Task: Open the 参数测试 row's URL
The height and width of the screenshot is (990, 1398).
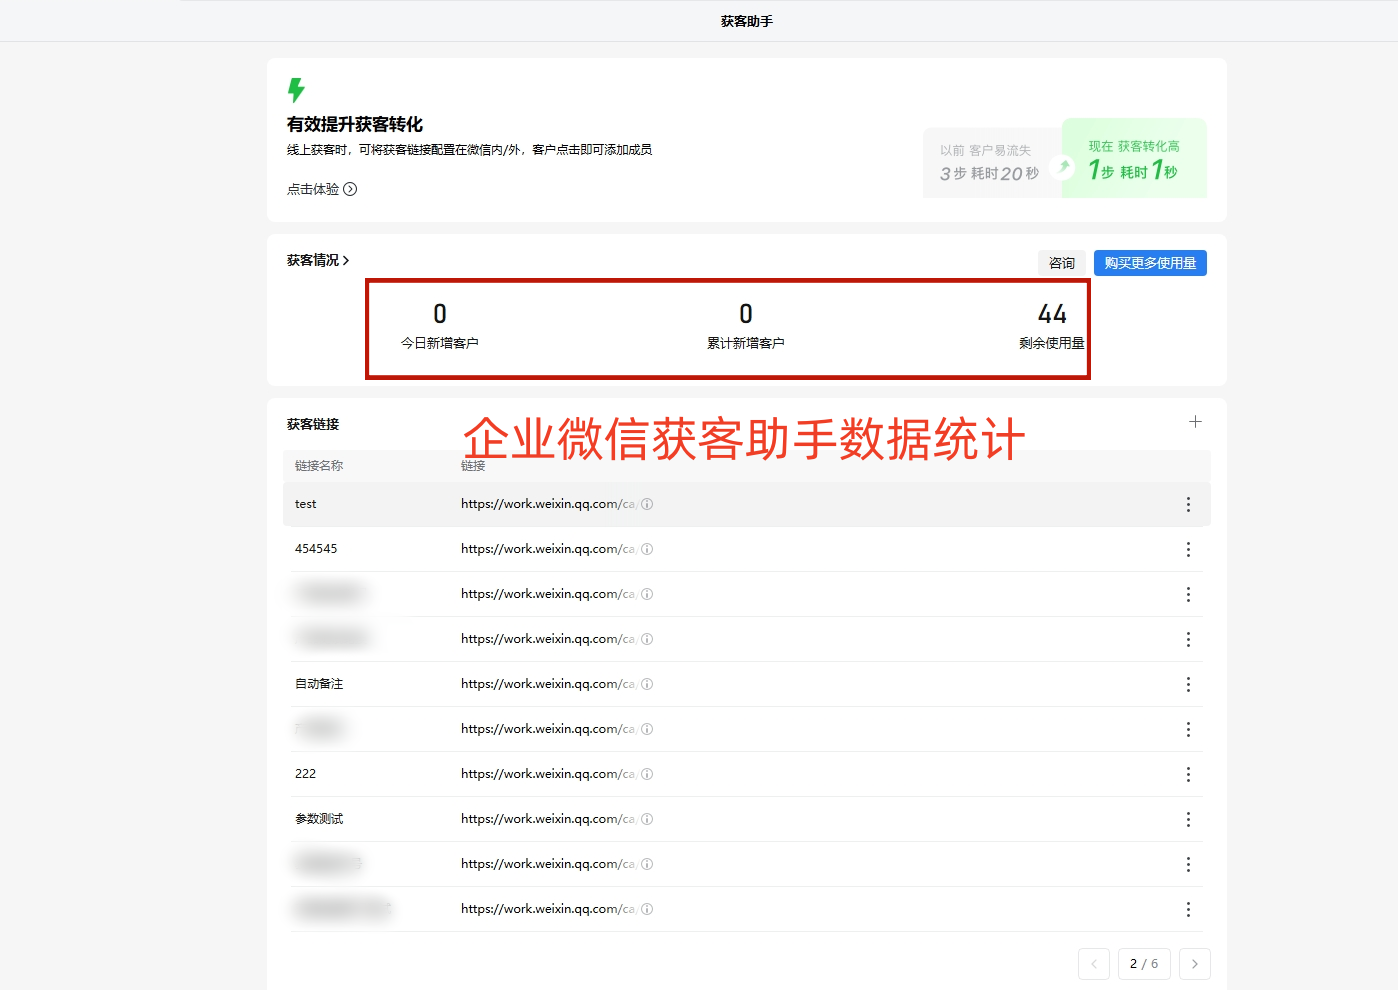Action: click(x=548, y=819)
